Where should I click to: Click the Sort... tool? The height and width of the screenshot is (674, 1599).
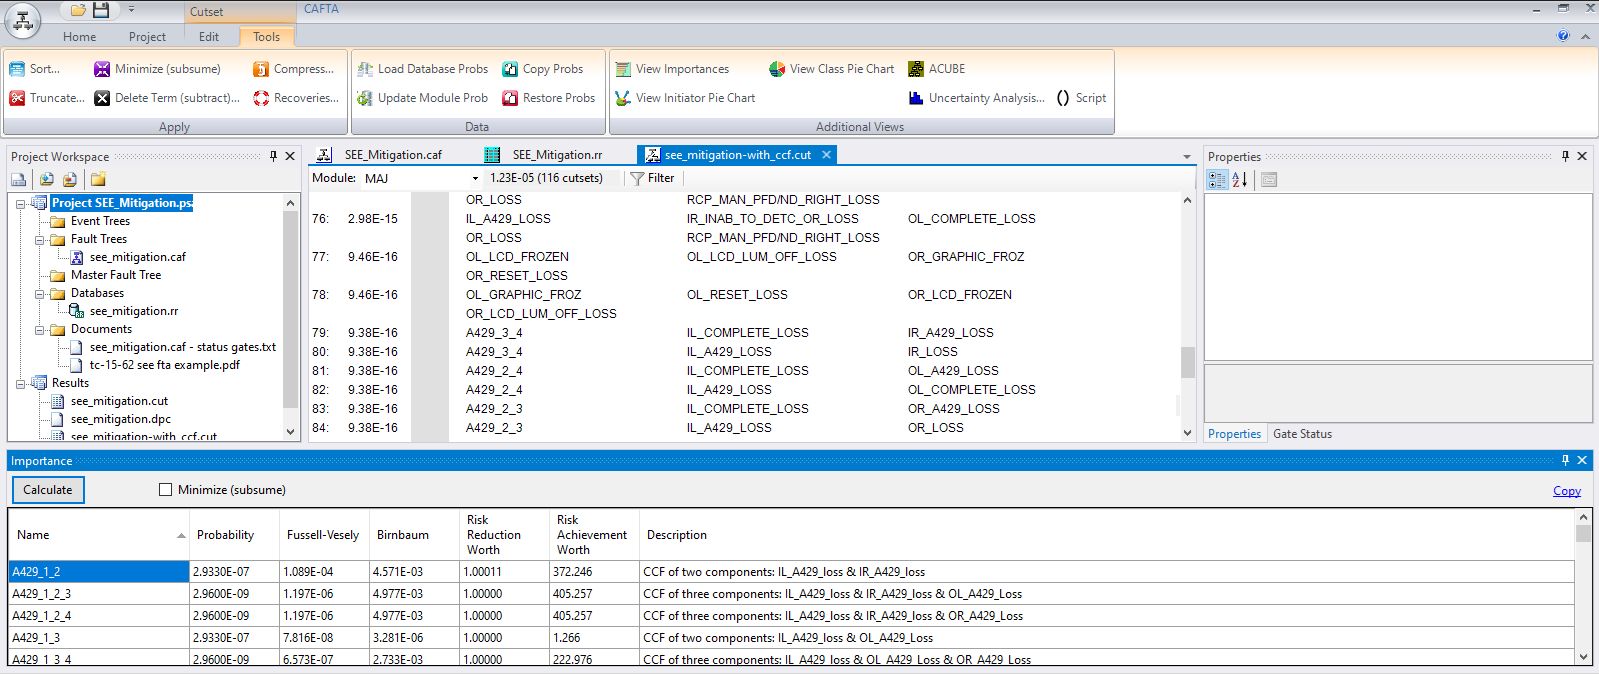pos(35,69)
